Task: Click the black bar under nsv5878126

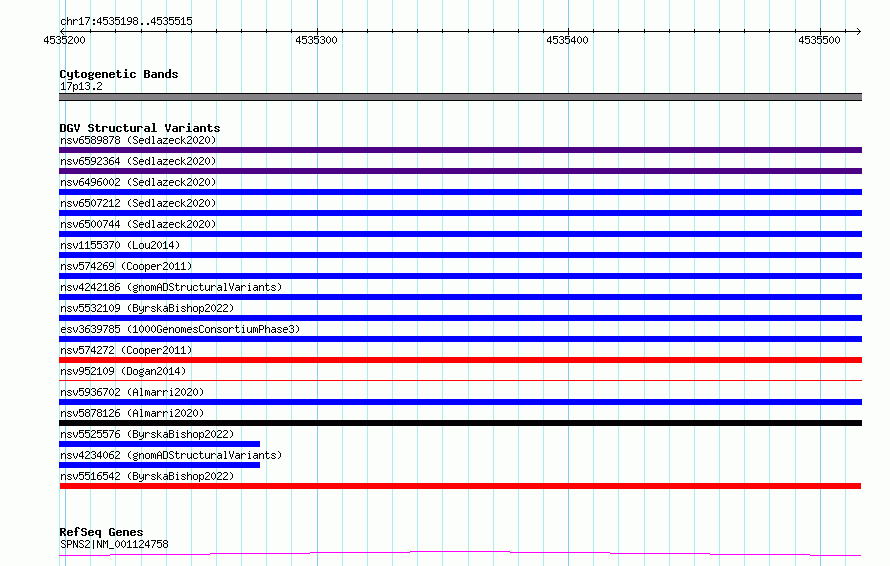Action: pos(460,423)
